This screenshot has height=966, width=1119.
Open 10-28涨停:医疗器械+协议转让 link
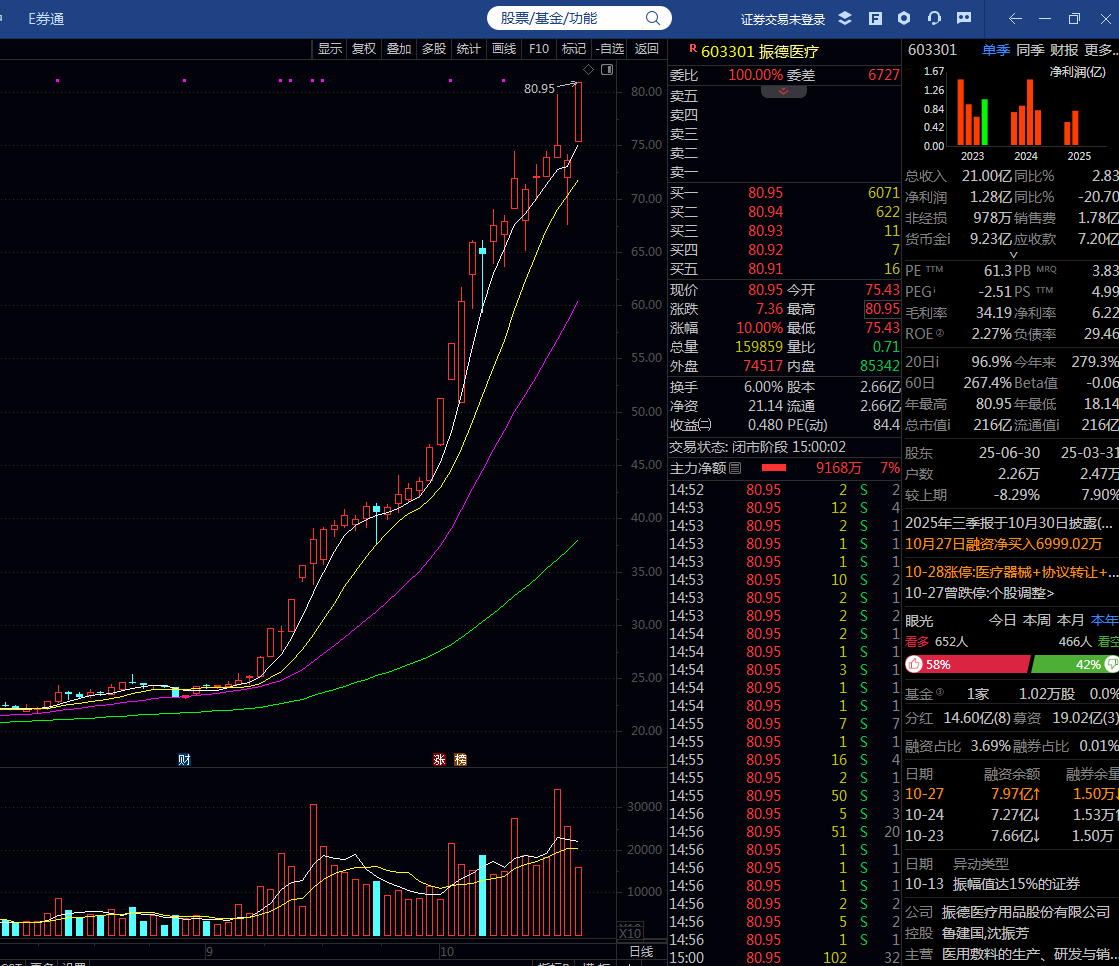coord(1011,571)
